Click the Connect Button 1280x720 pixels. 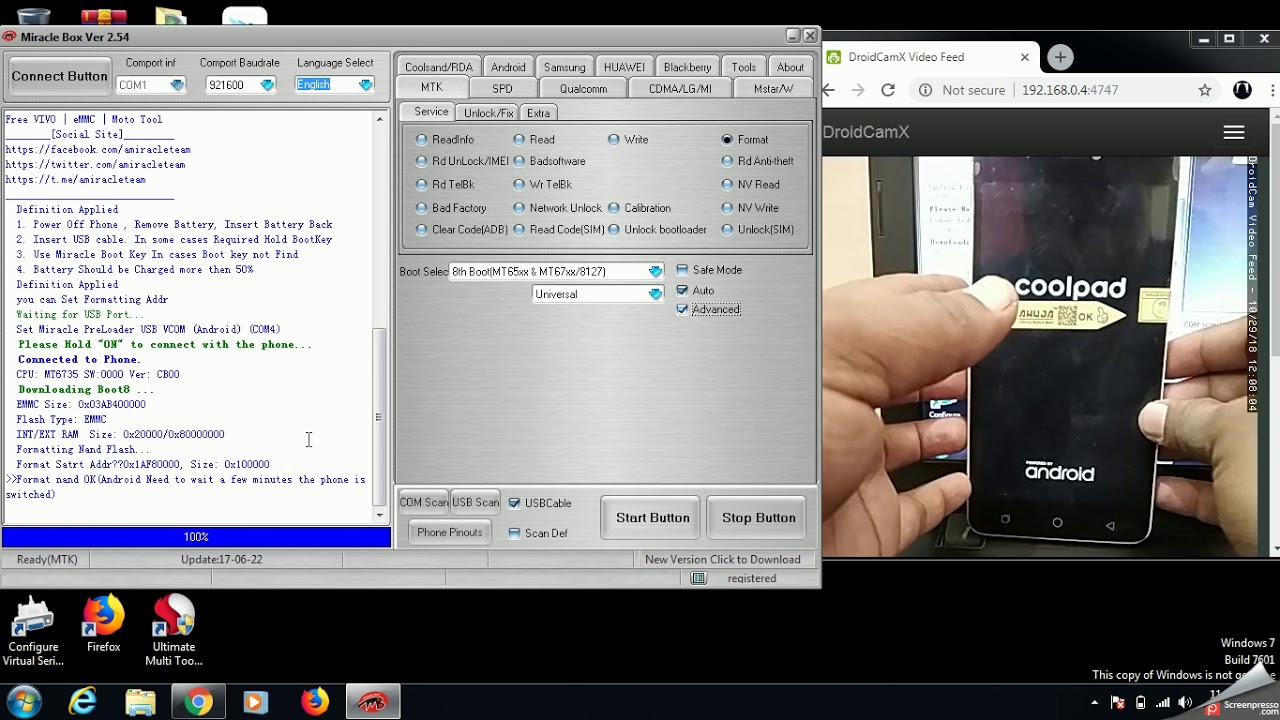point(59,76)
